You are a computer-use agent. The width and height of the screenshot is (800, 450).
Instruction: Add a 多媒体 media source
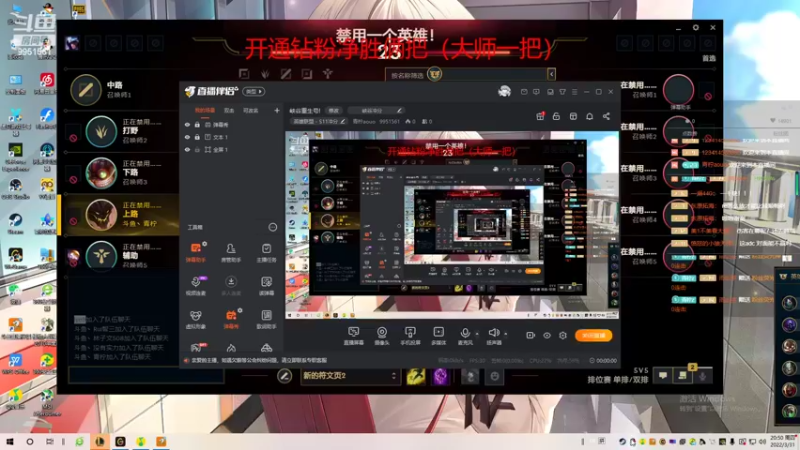438,336
